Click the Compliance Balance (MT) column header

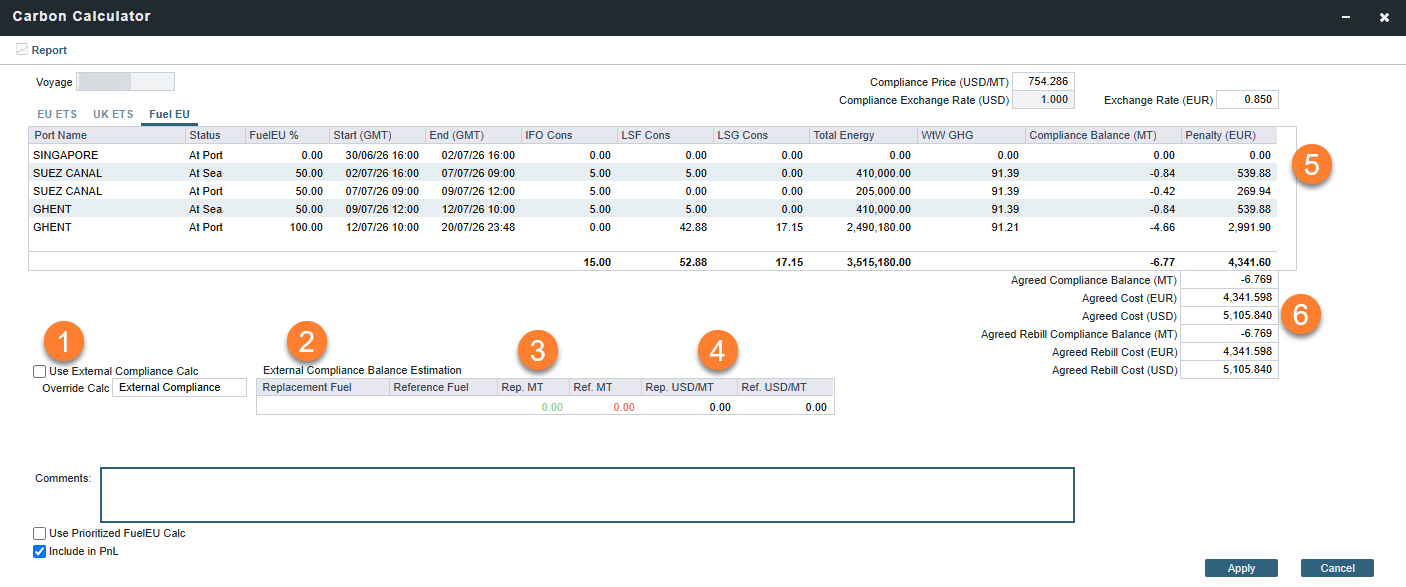click(1104, 135)
